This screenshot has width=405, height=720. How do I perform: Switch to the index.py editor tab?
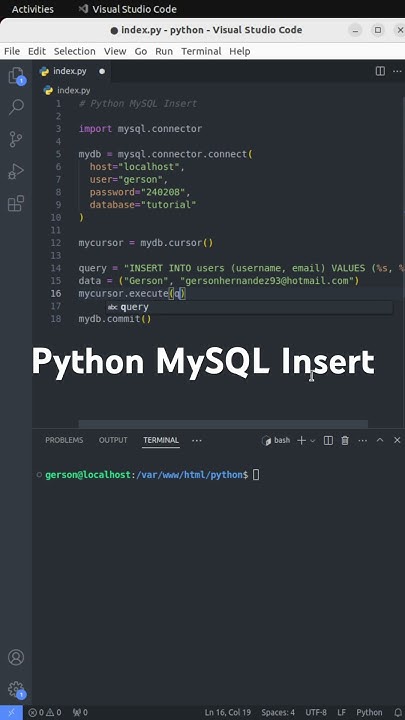72,71
